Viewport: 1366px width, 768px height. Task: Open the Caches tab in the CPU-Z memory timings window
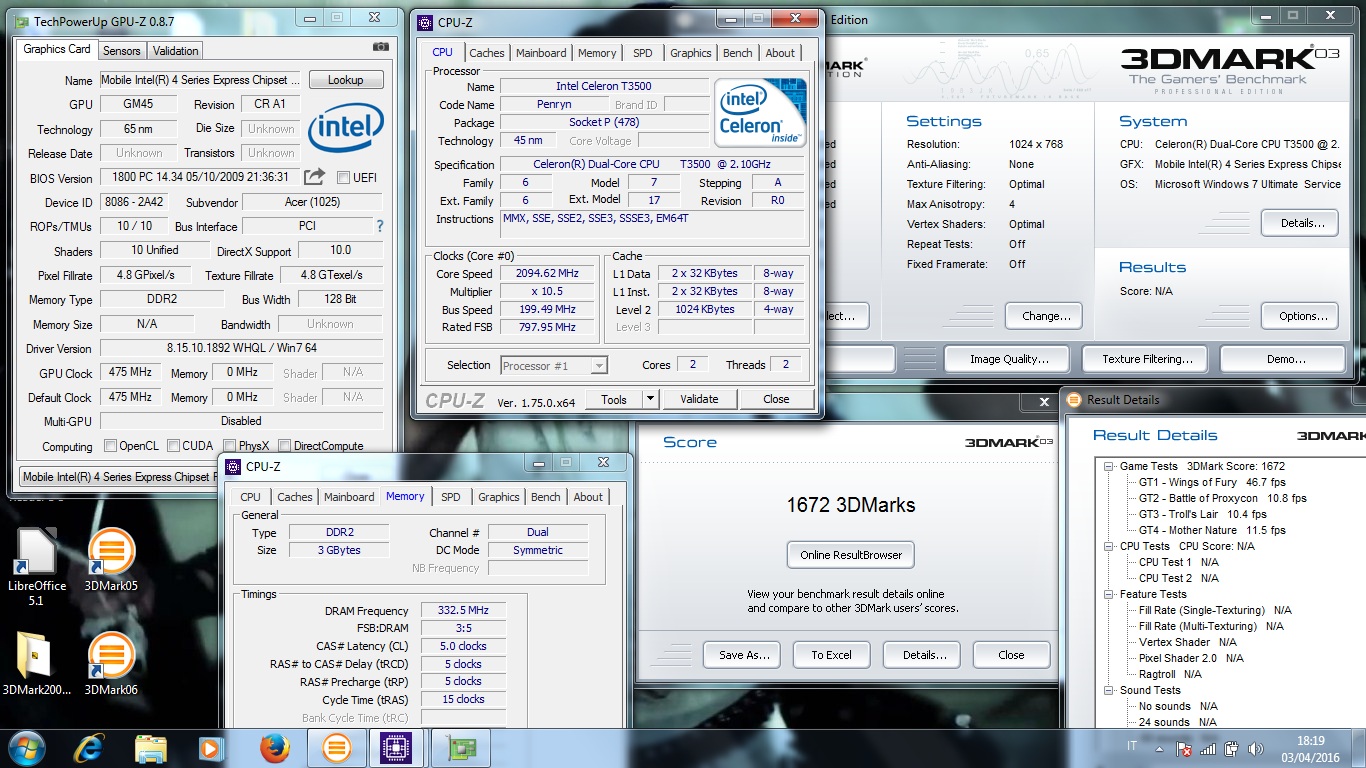point(295,497)
